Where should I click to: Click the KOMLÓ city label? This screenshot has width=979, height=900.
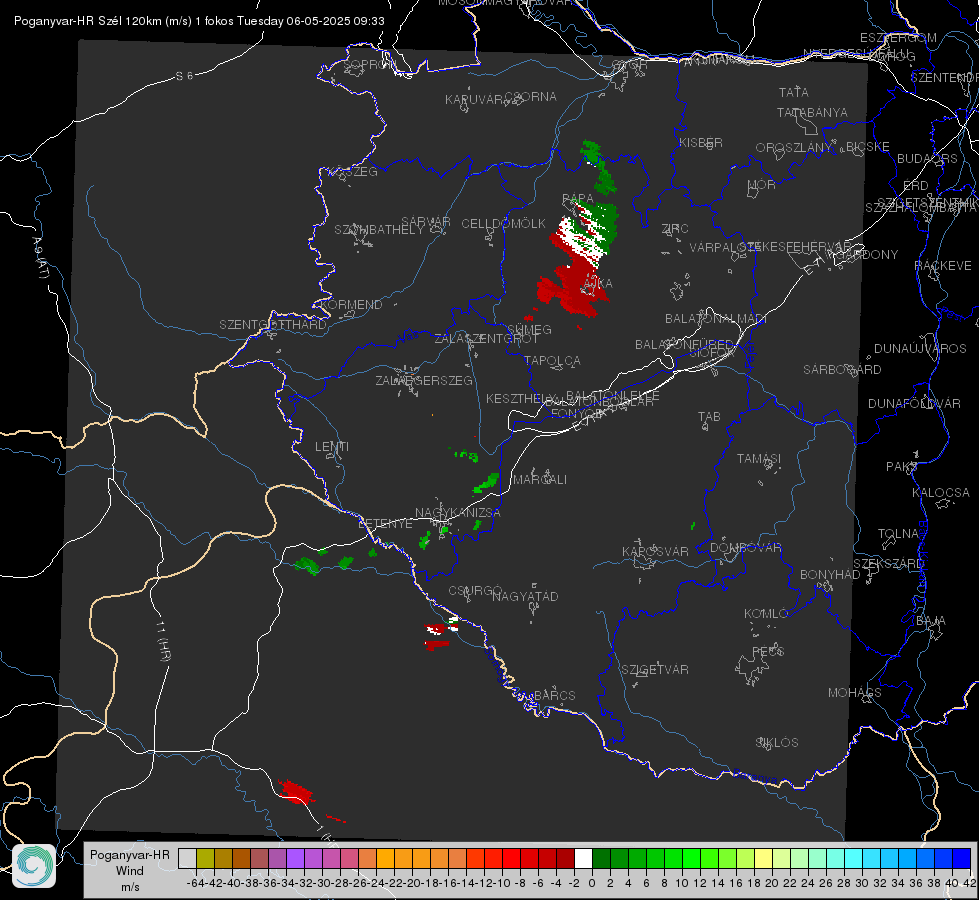766,614
